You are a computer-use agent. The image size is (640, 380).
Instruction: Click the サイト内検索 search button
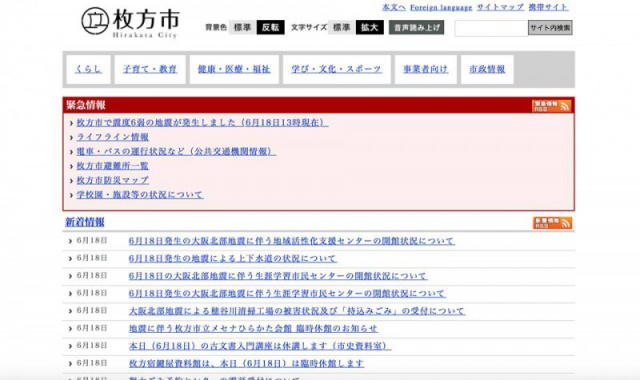pos(550,28)
